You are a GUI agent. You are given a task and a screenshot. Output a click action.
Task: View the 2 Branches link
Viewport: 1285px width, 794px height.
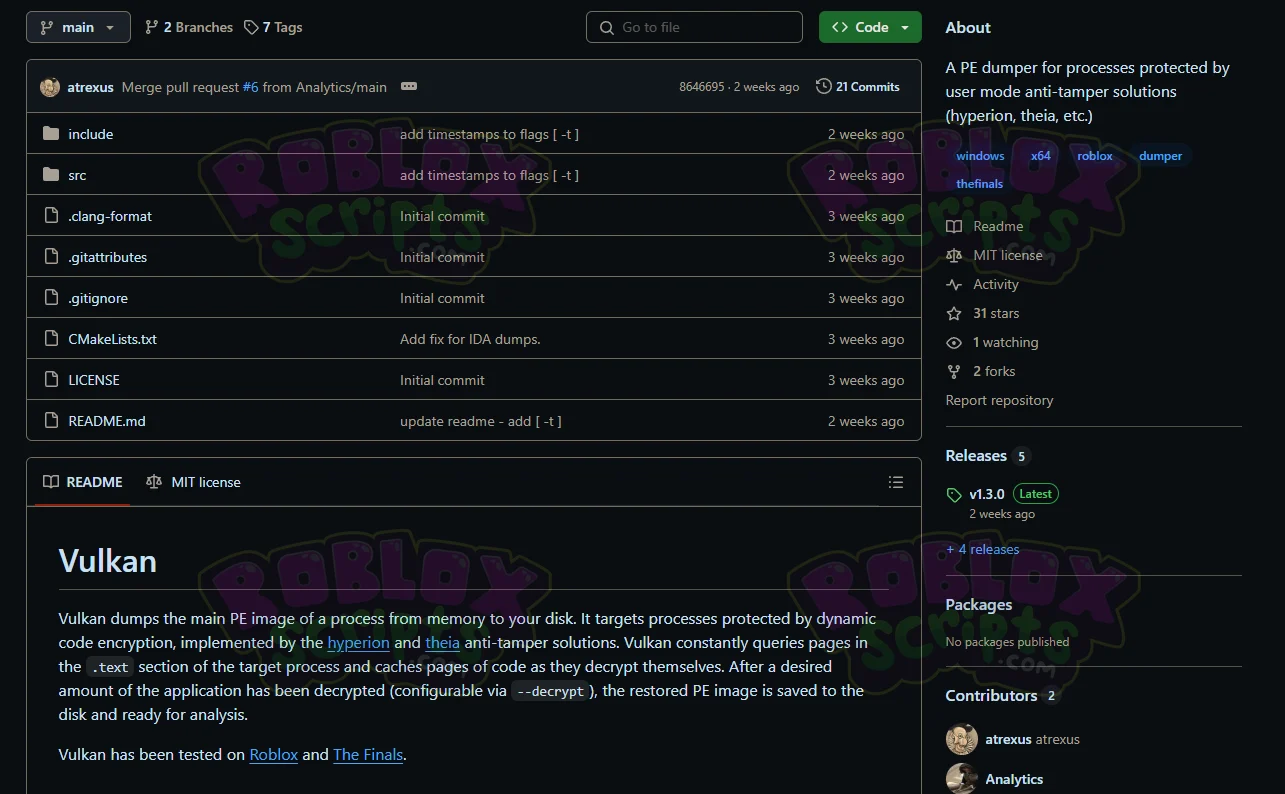pos(189,27)
